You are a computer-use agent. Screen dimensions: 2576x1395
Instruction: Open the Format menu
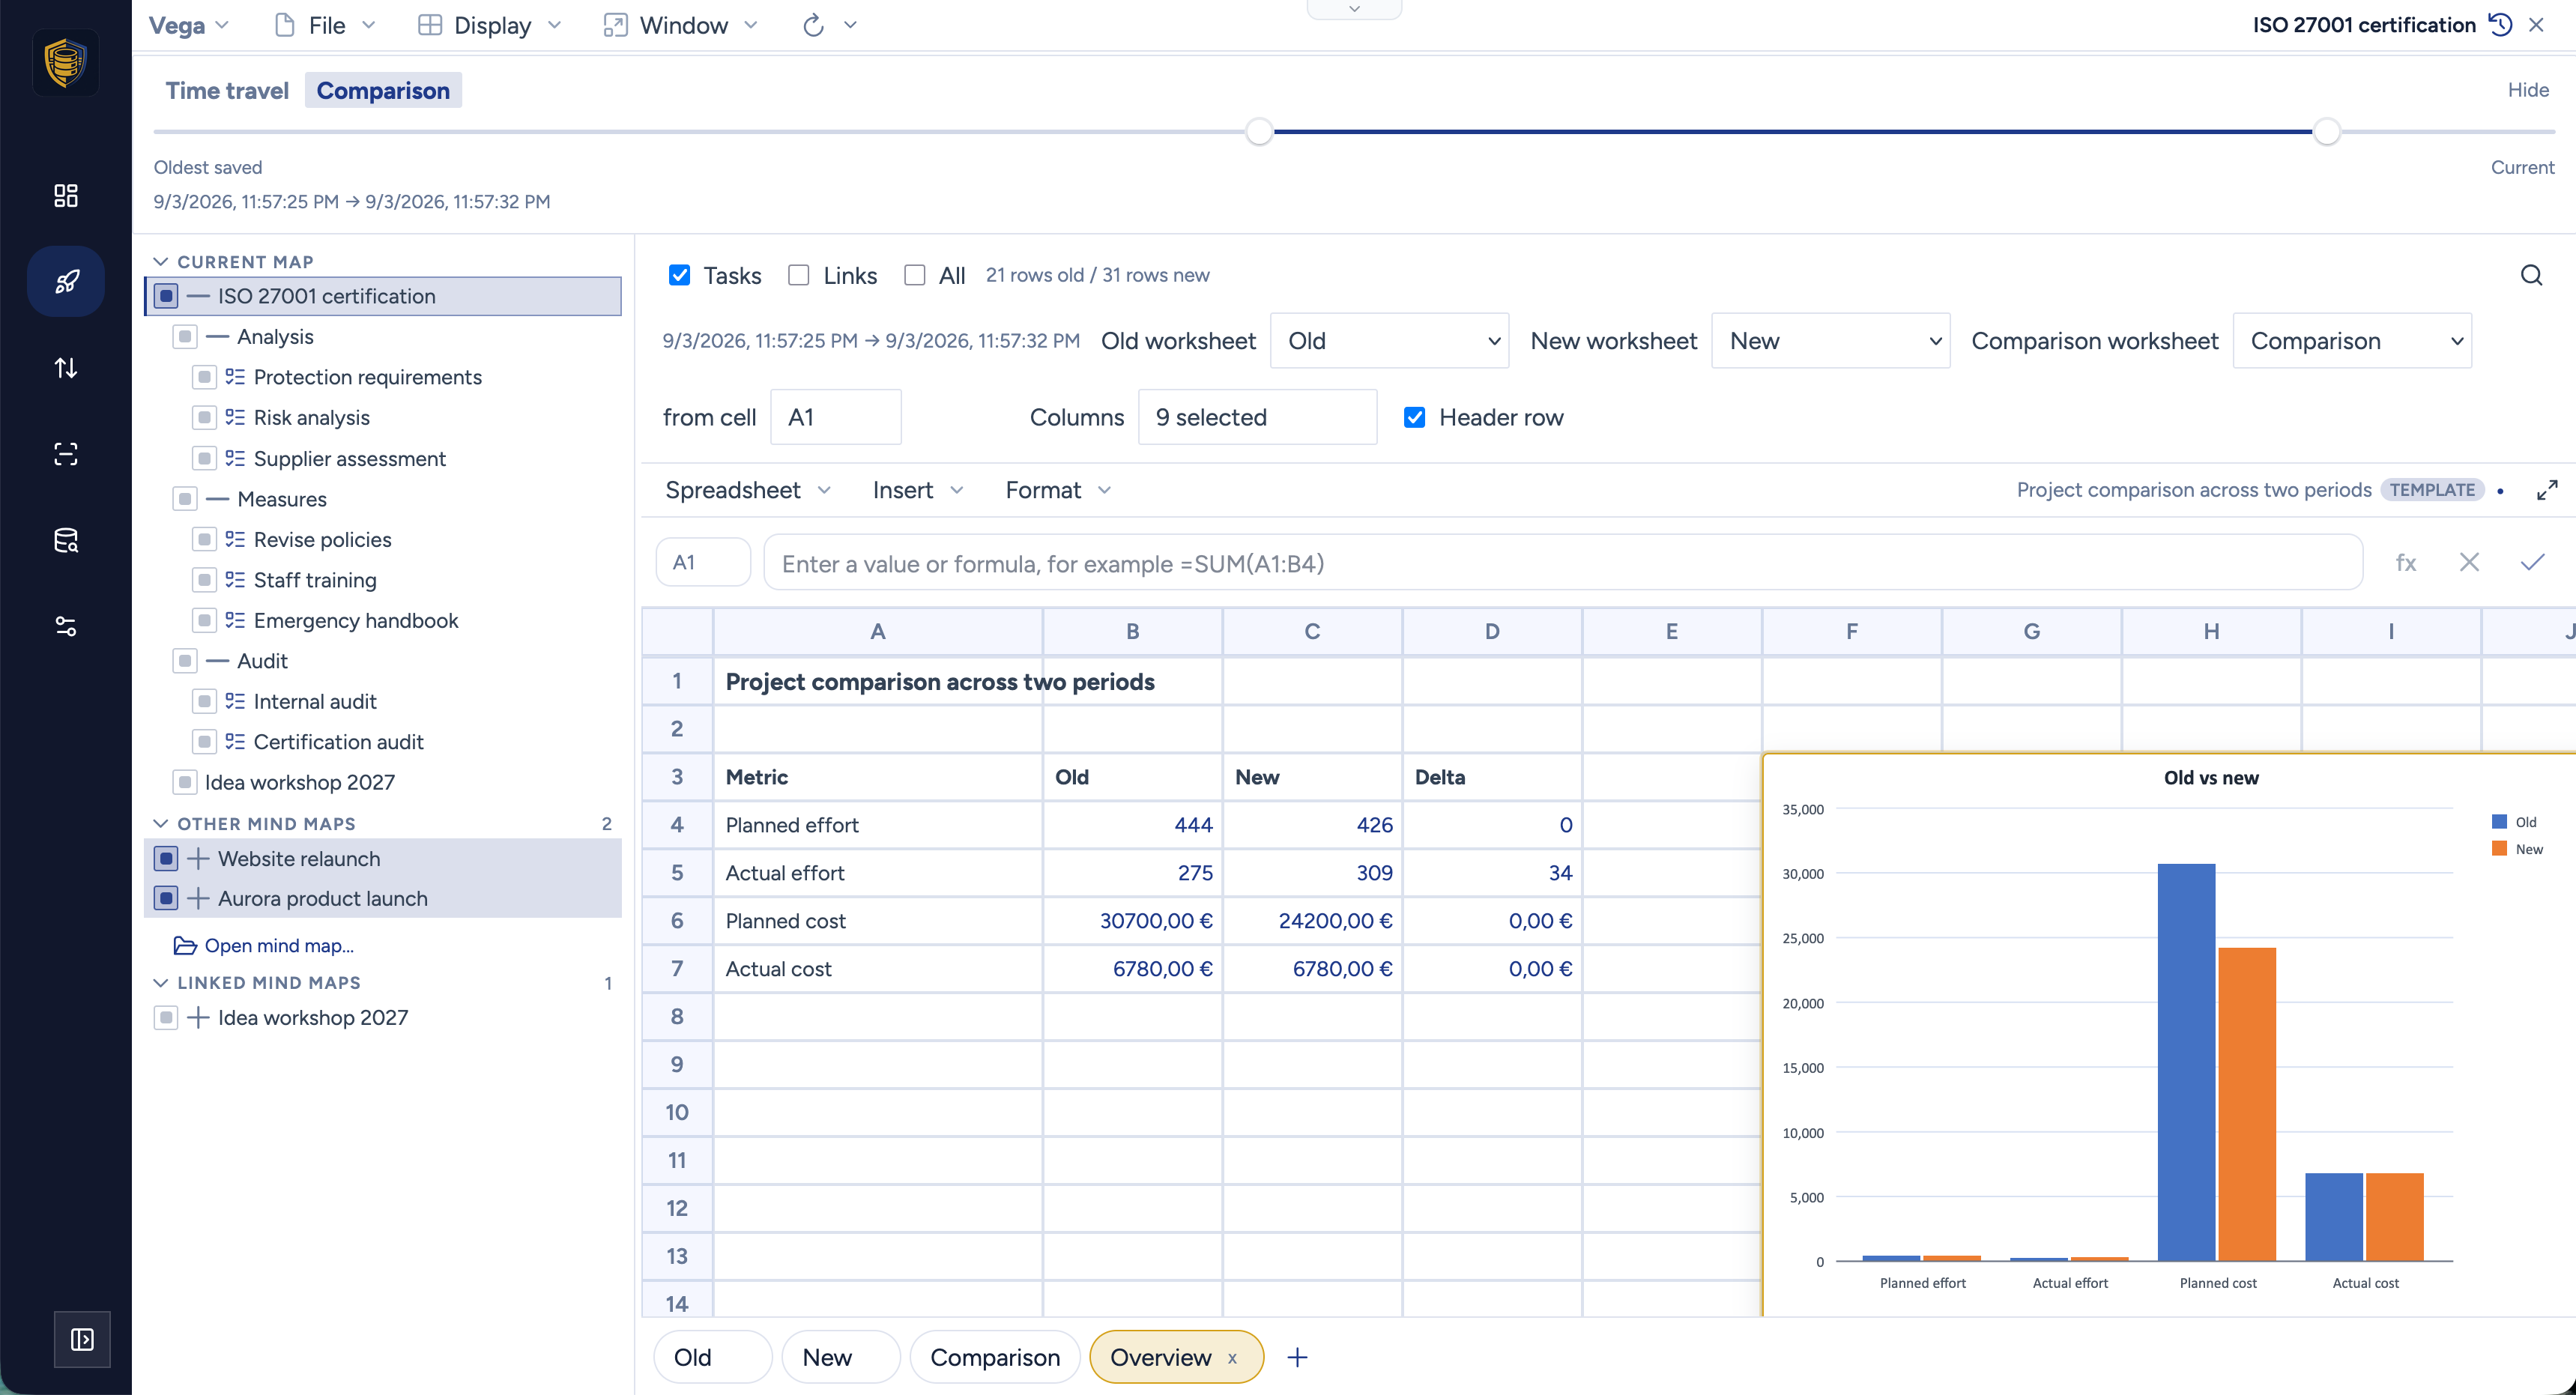coord(1058,490)
